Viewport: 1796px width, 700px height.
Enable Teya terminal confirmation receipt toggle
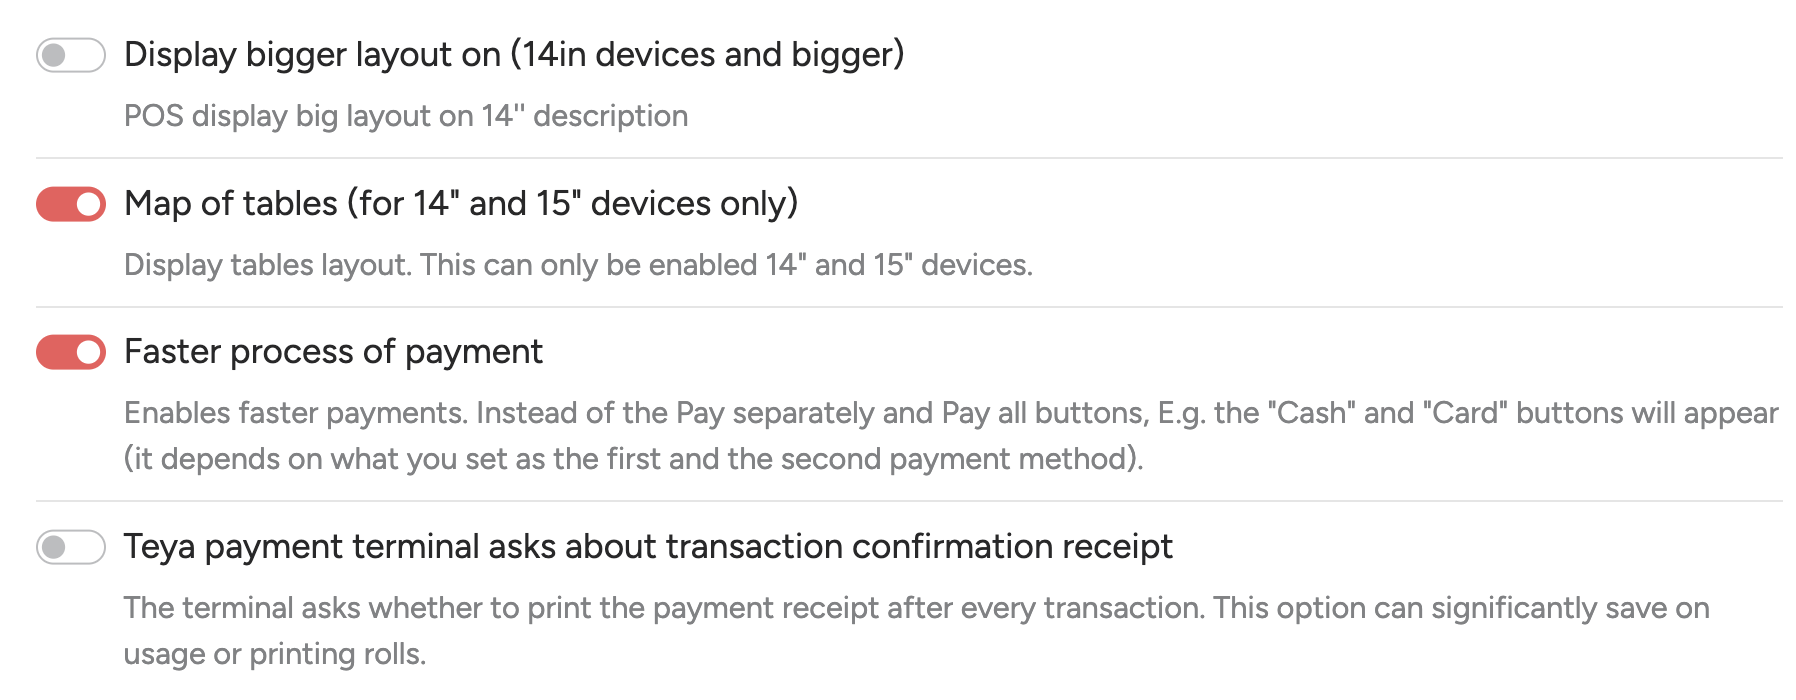[x=70, y=547]
